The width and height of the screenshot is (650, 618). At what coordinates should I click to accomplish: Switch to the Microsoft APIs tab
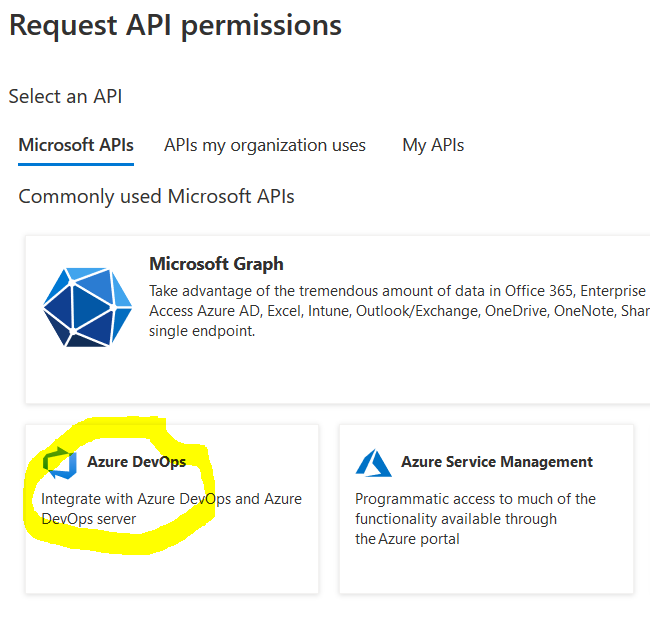pyautogui.click(x=76, y=145)
